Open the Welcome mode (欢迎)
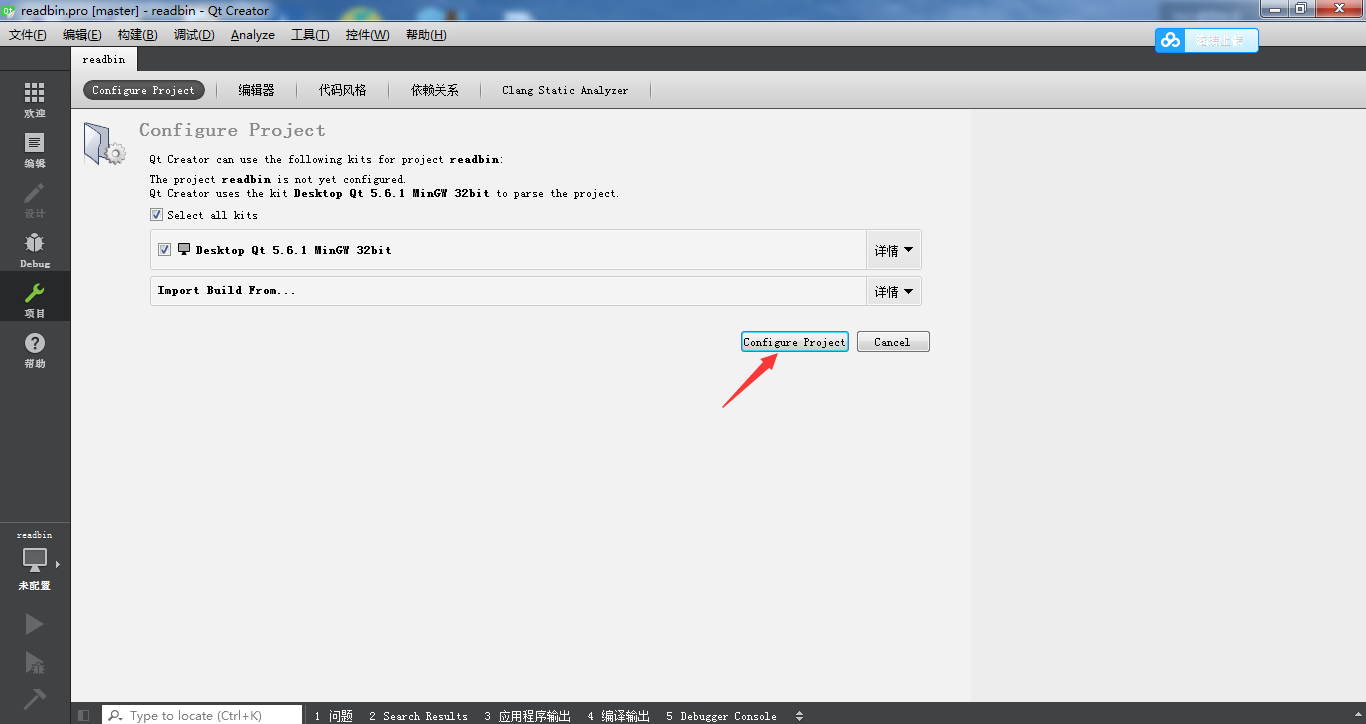 35,99
